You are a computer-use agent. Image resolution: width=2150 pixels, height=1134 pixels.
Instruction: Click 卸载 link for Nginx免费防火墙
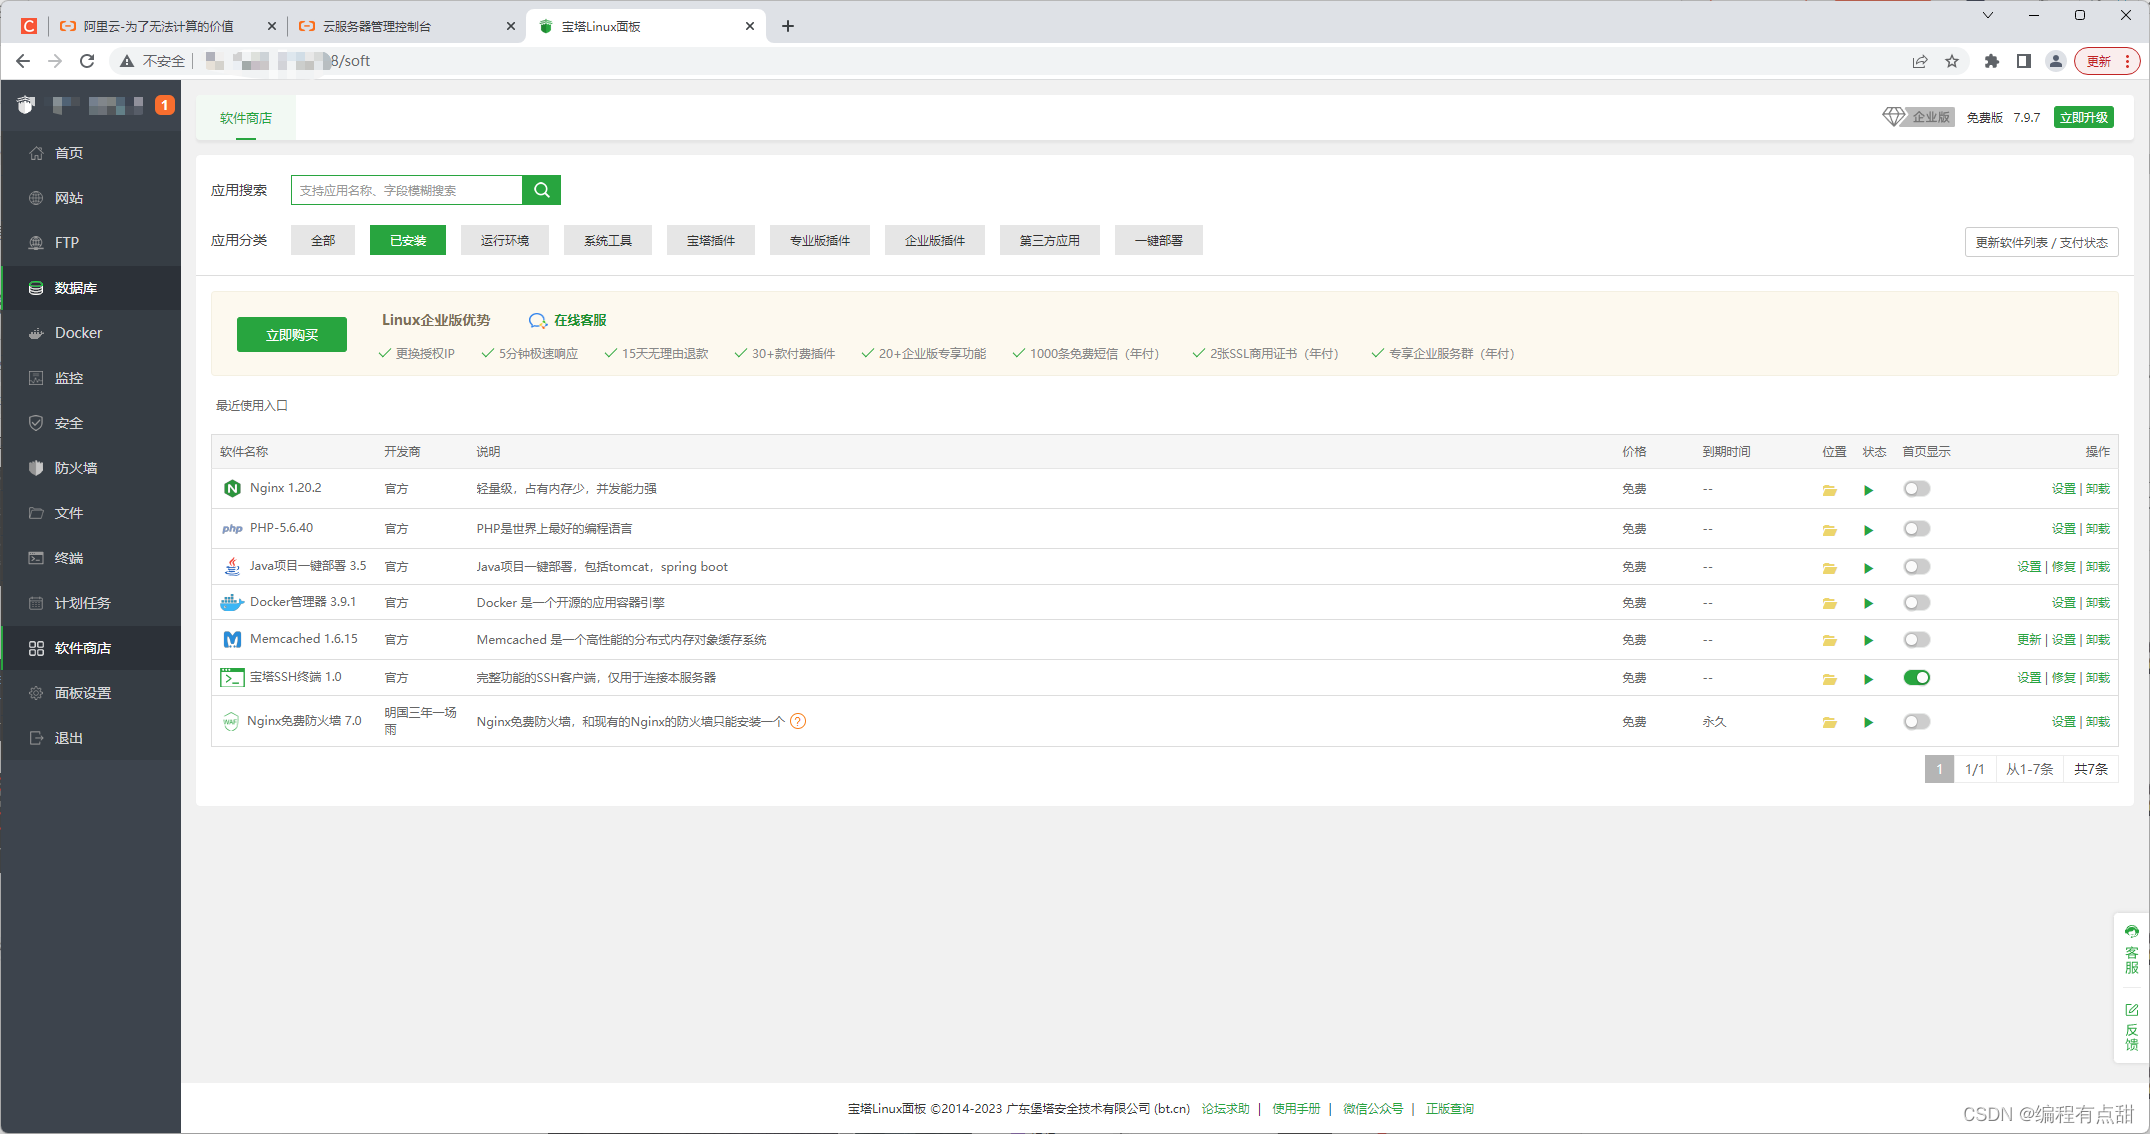point(2097,722)
